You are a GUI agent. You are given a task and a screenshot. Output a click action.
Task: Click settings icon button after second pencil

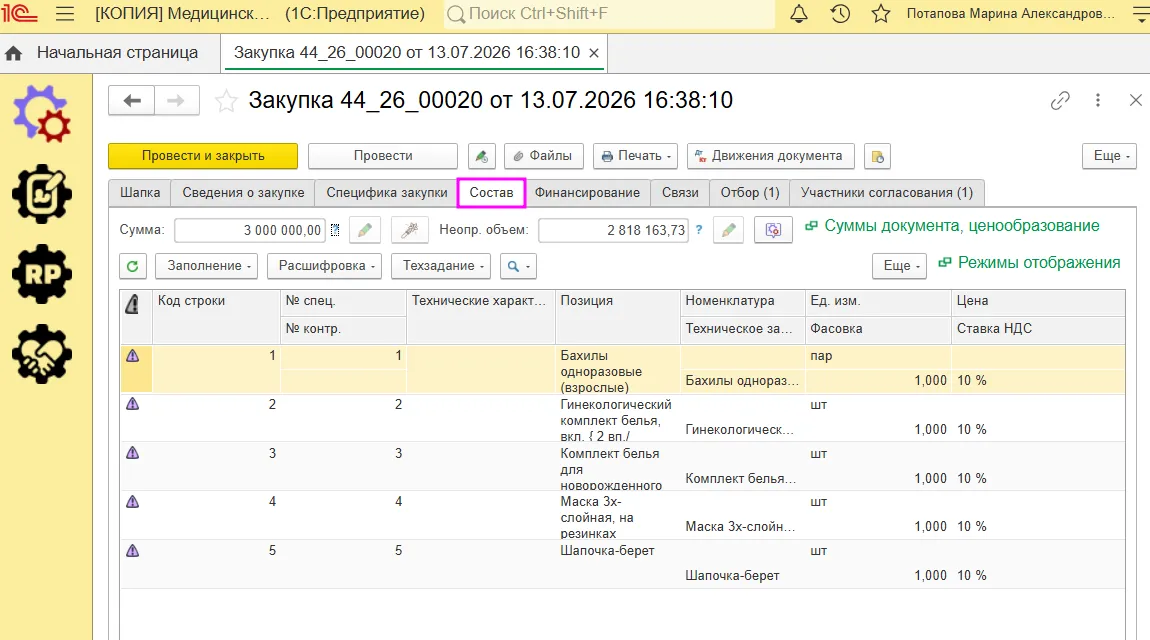773,230
